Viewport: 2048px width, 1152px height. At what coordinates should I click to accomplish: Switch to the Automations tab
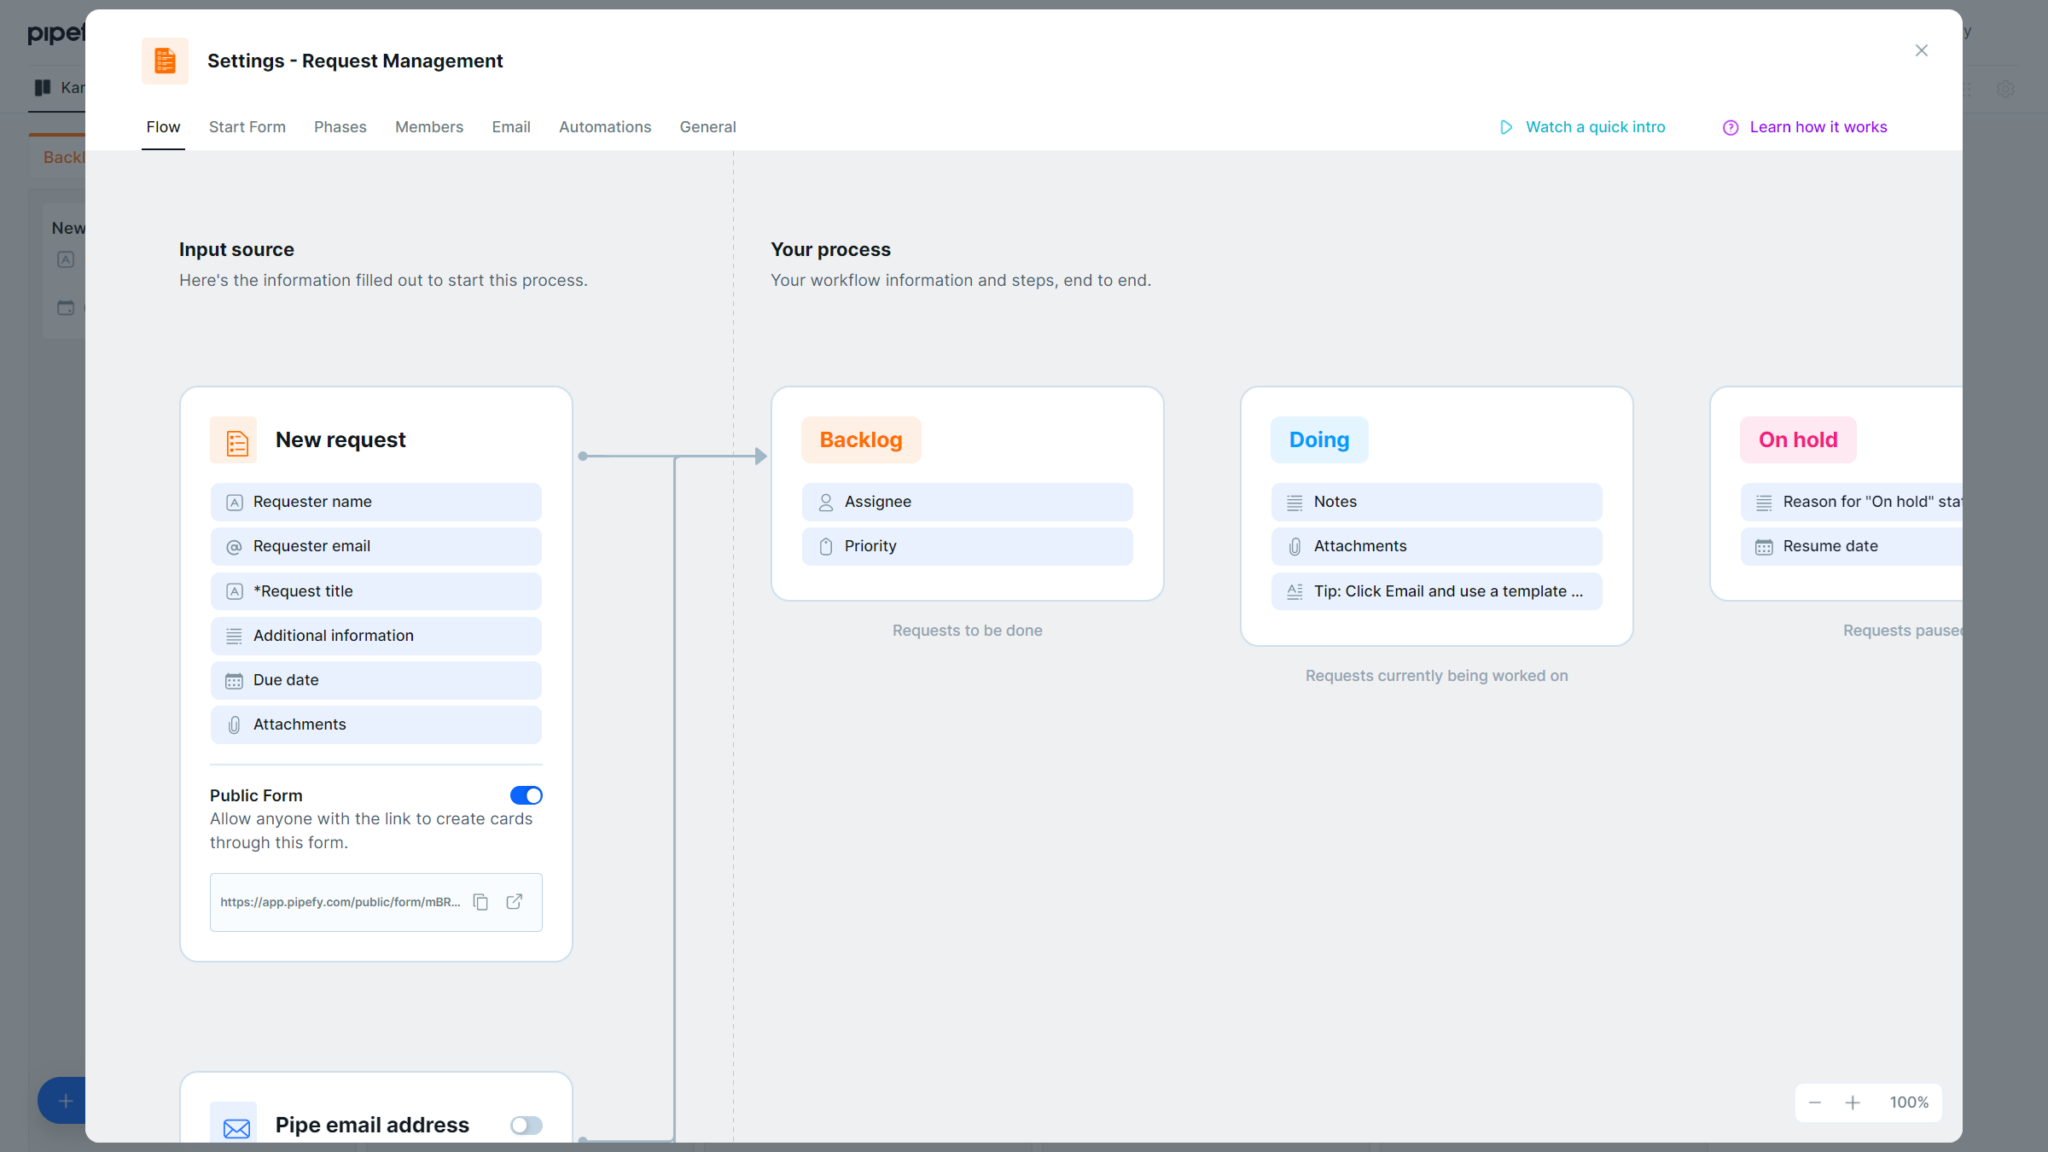(604, 127)
